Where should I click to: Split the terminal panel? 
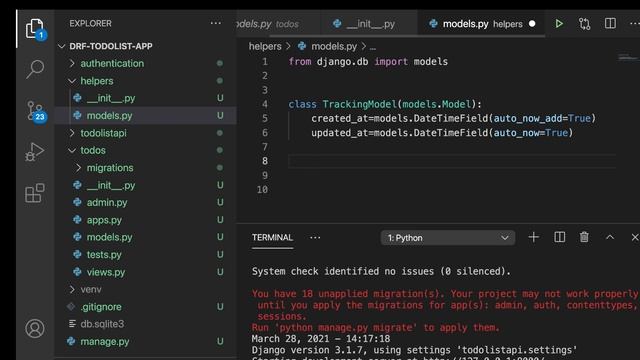[559, 237]
